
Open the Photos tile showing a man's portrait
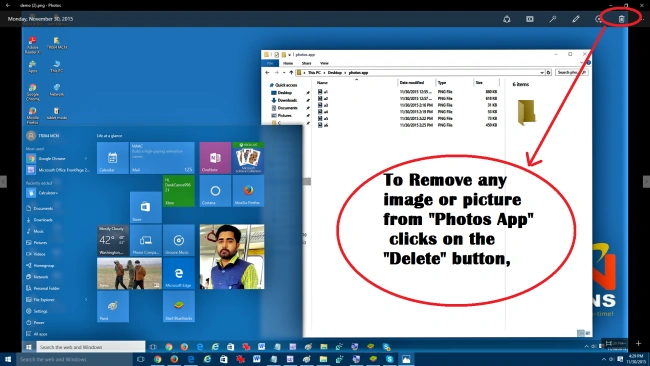pos(232,257)
